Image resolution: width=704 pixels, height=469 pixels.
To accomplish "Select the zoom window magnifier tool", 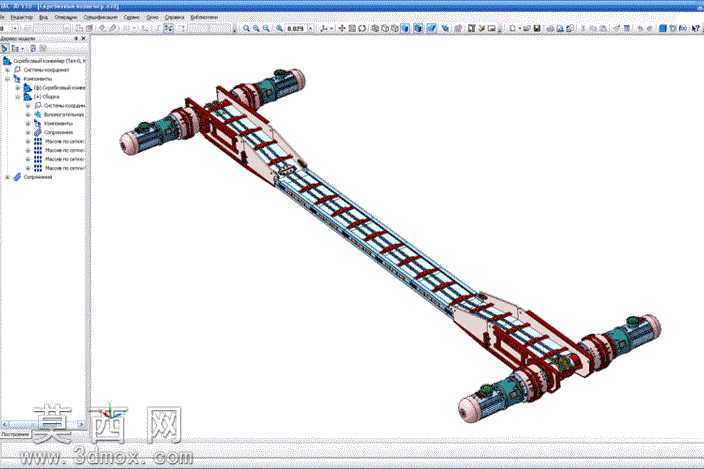I will click(246, 28).
